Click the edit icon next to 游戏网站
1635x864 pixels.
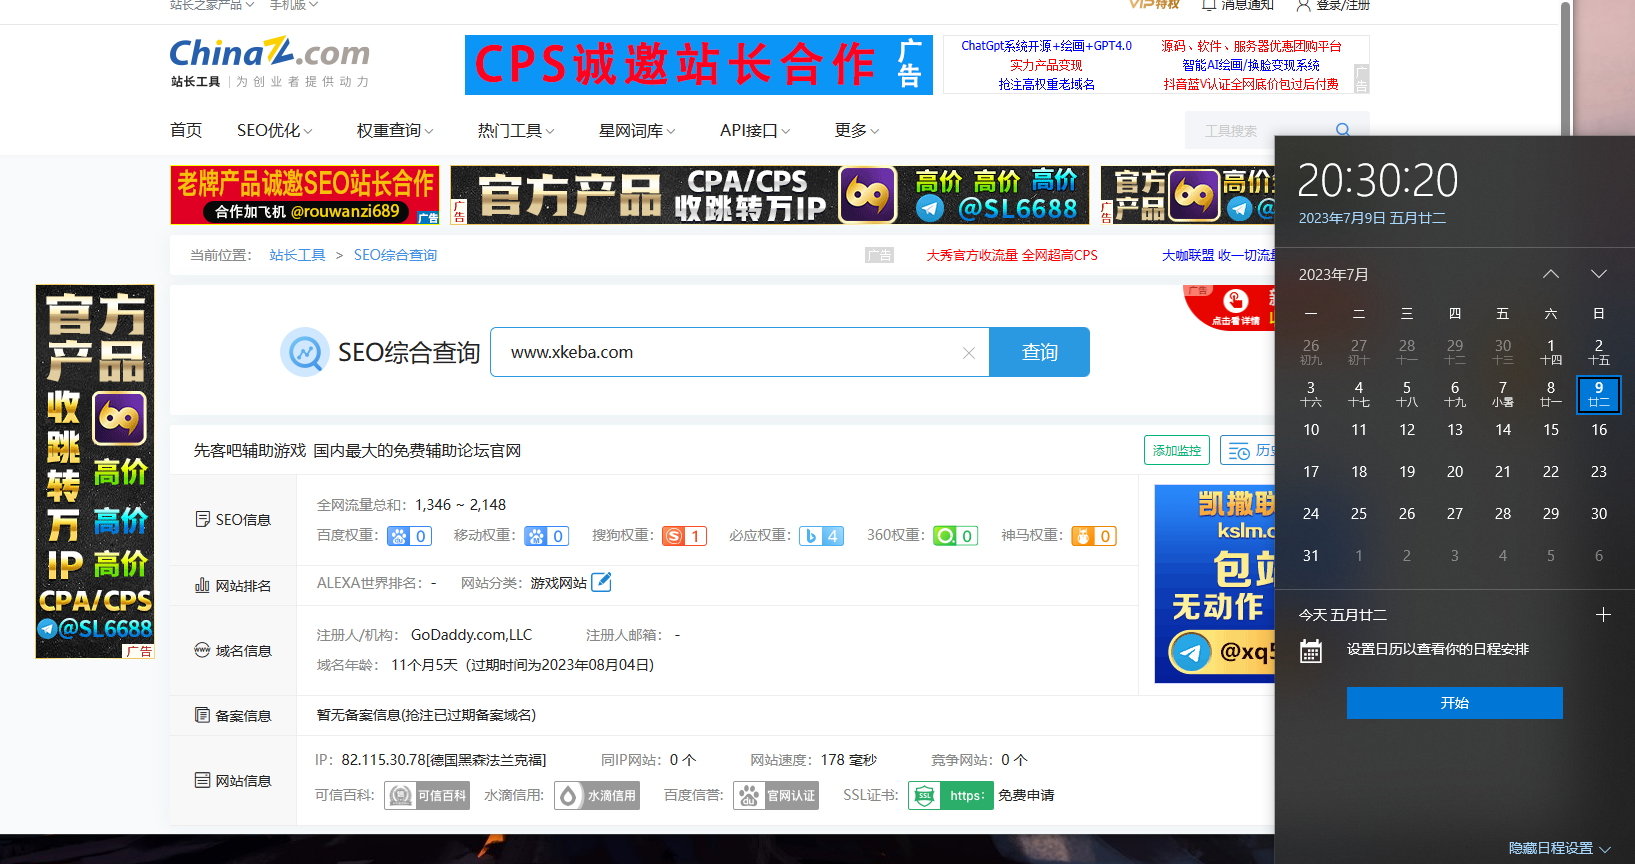(601, 582)
